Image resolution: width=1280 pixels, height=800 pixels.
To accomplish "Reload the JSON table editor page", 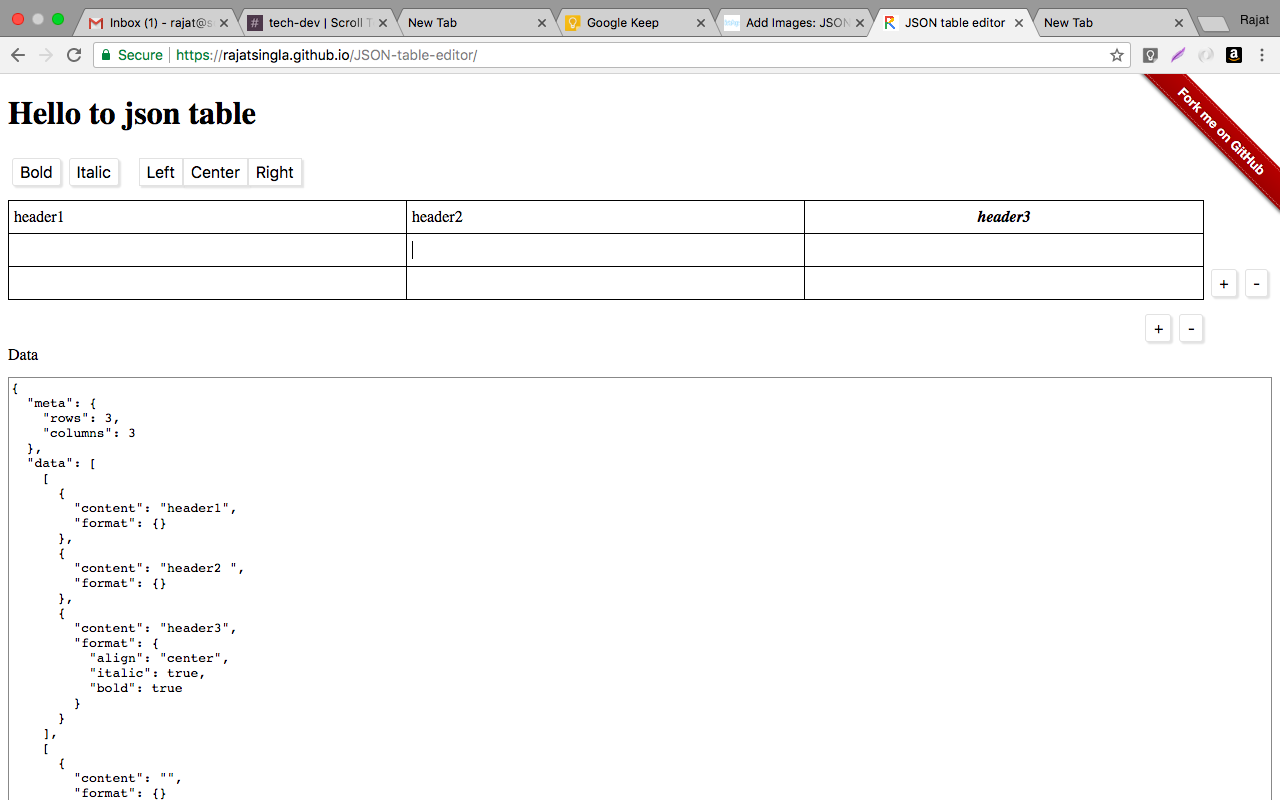I will click(74, 55).
